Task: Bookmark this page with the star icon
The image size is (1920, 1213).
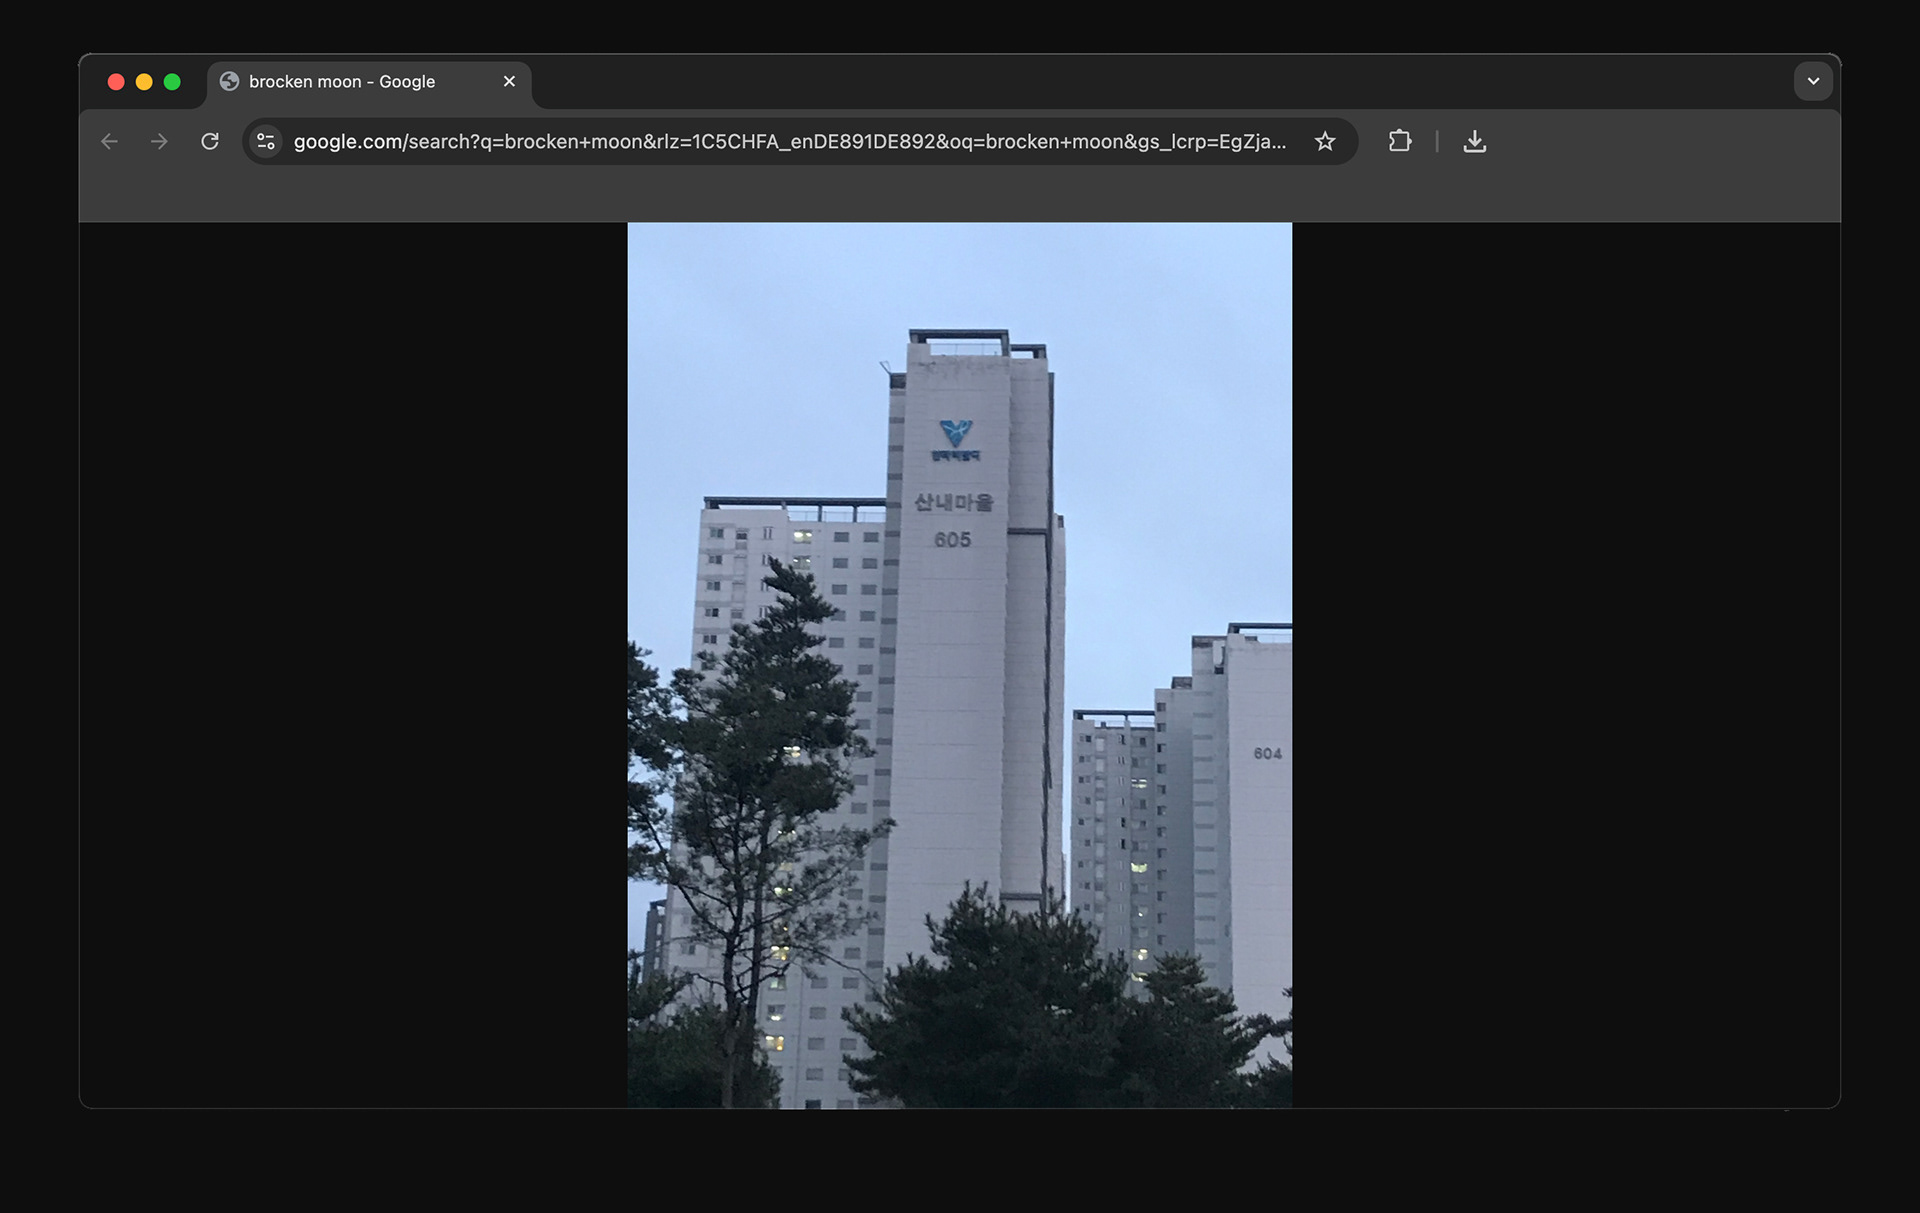Action: (1325, 142)
